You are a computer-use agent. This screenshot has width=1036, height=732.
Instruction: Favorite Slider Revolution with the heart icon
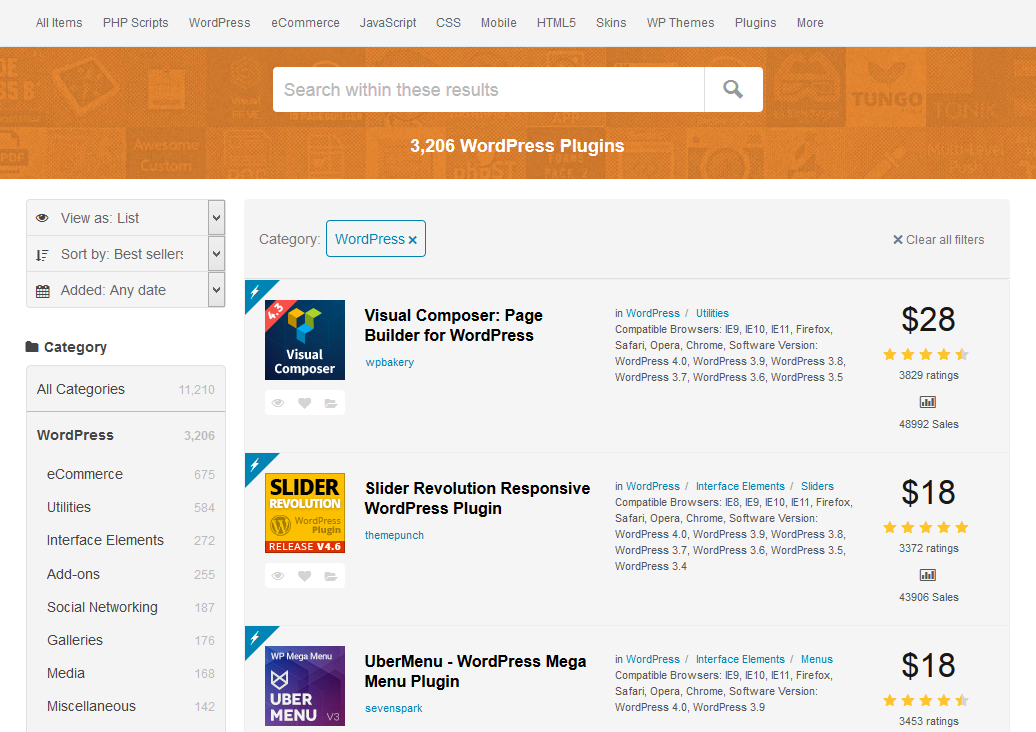(x=305, y=576)
